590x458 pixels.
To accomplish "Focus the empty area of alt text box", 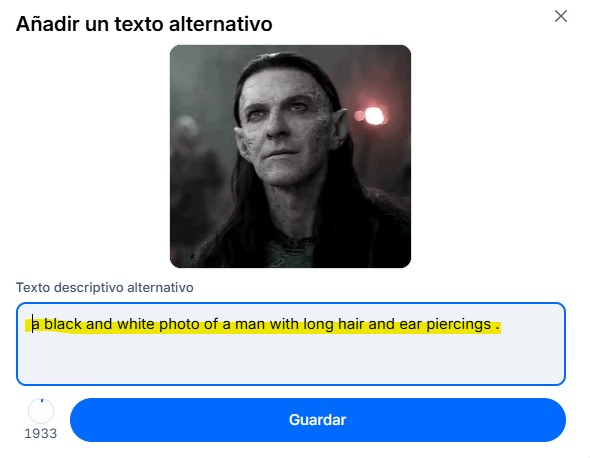I will point(290,359).
